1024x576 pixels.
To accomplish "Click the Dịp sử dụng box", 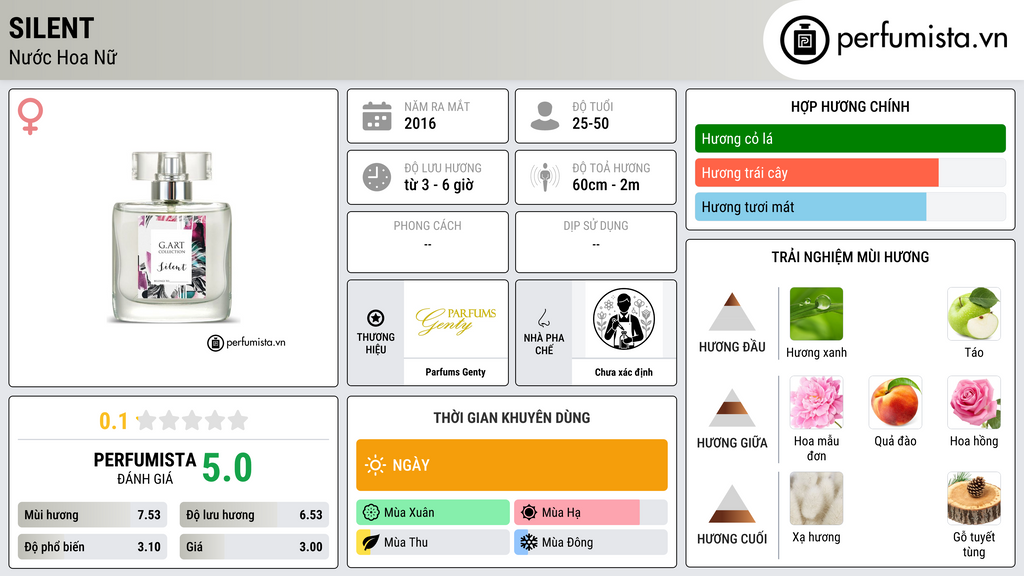I will point(596,242).
